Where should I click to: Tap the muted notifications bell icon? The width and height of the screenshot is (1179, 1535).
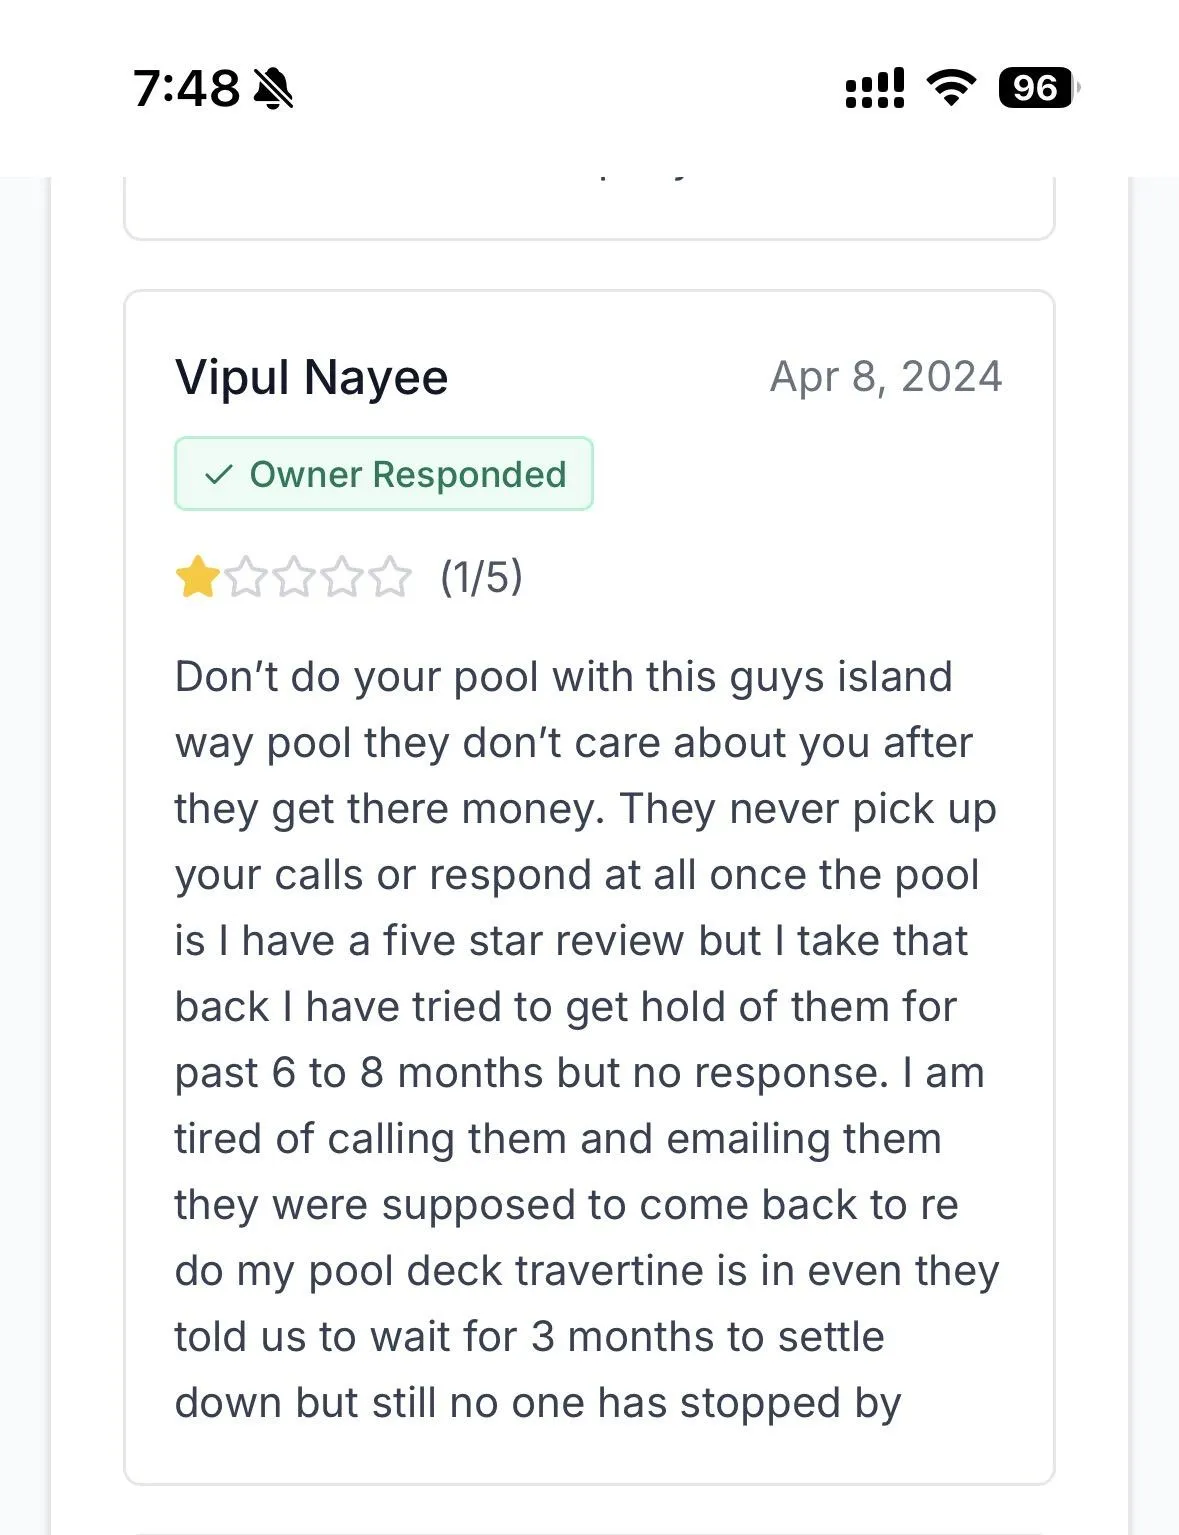point(272,90)
